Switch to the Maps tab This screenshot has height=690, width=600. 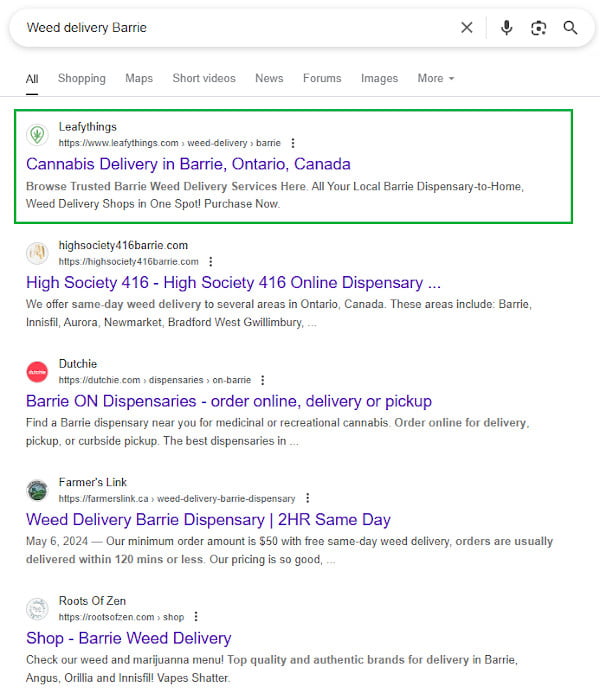[139, 78]
